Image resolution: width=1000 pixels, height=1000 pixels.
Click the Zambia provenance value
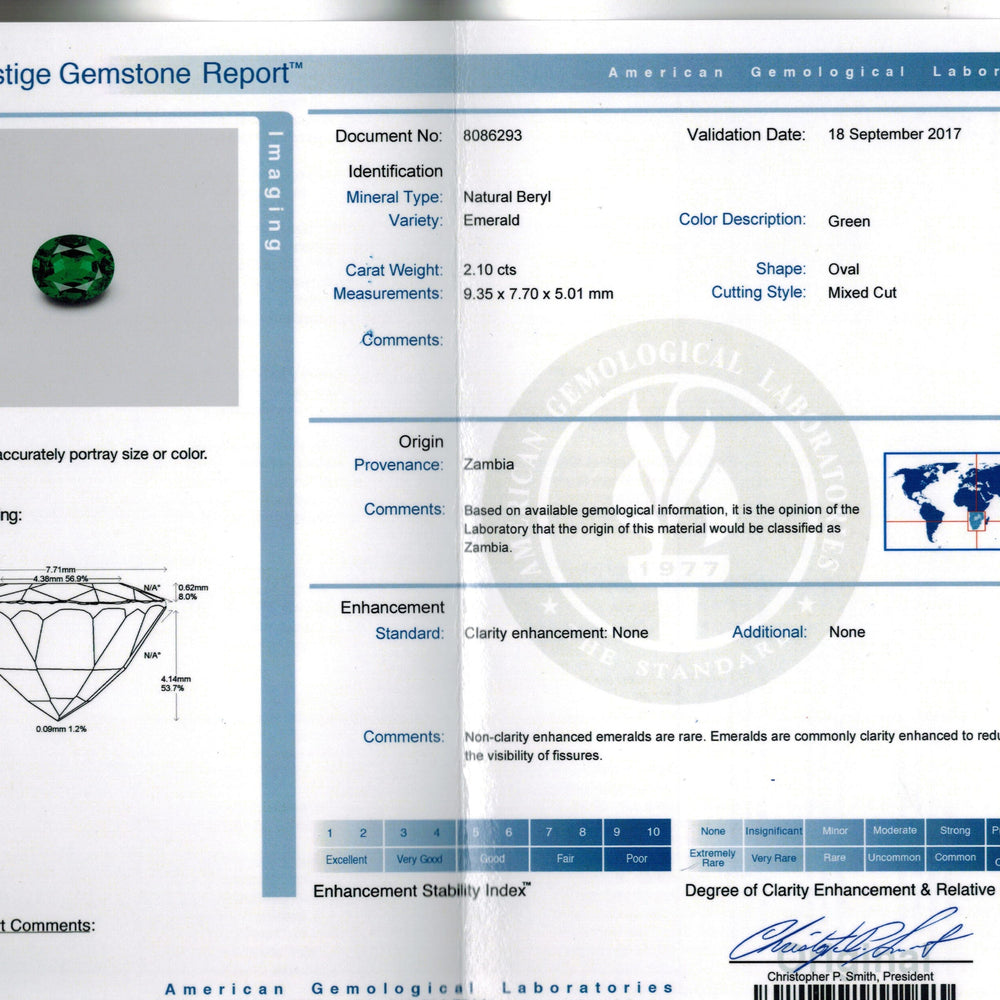point(489,464)
